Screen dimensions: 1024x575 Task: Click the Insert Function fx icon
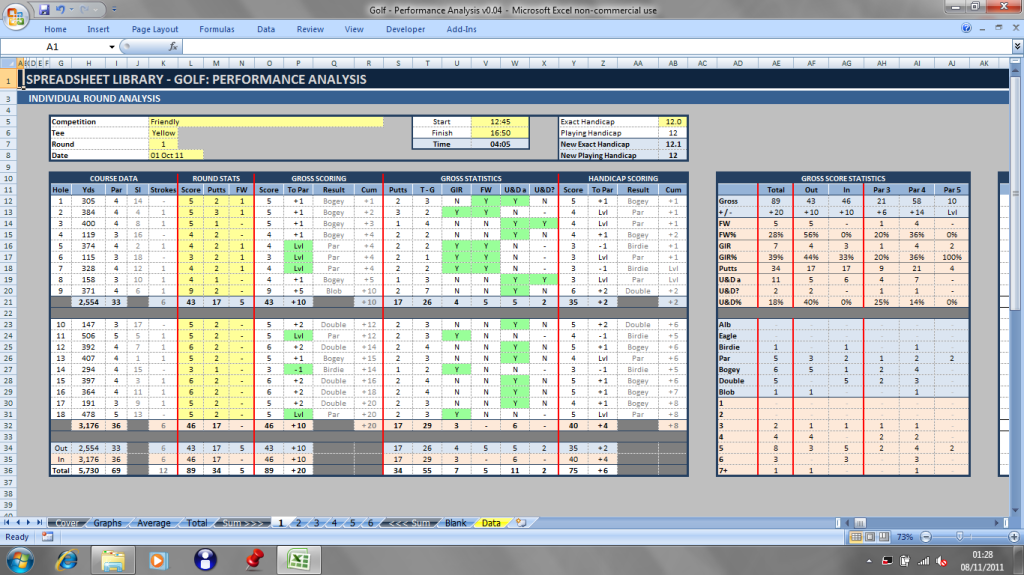pyautogui.click(x=173, y=47)
